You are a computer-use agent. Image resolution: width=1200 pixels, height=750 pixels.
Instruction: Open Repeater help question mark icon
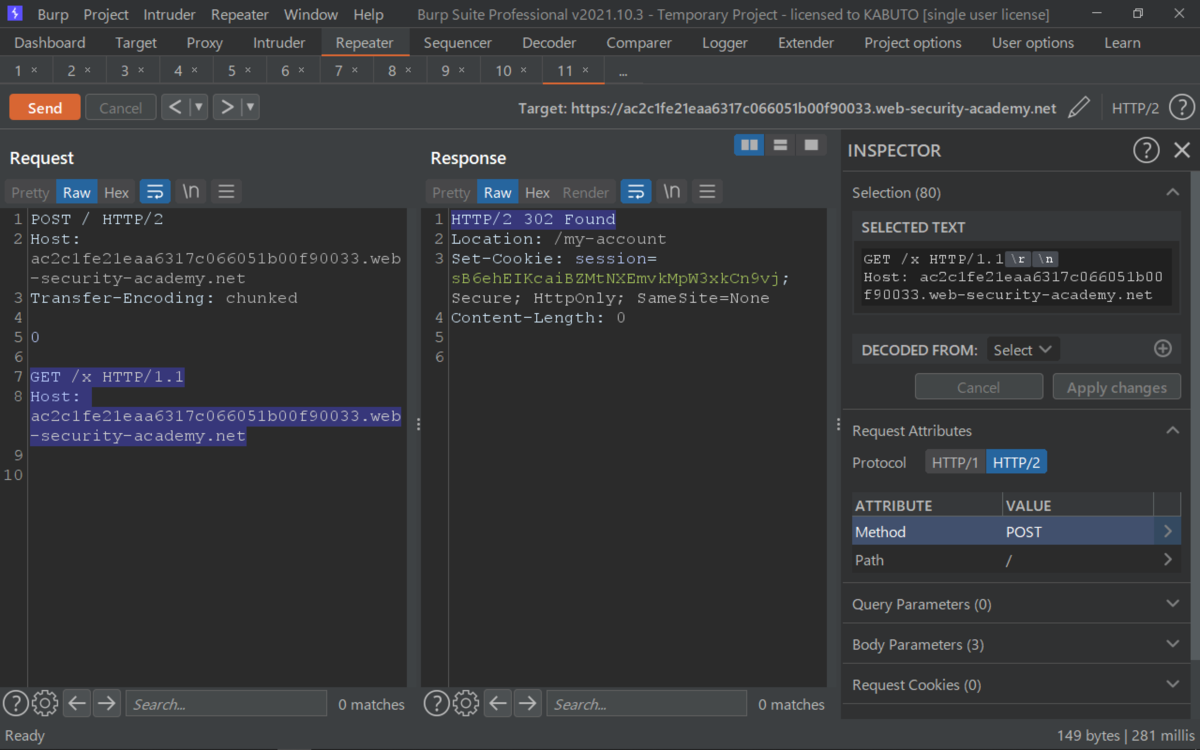[x=1181, y=108]
